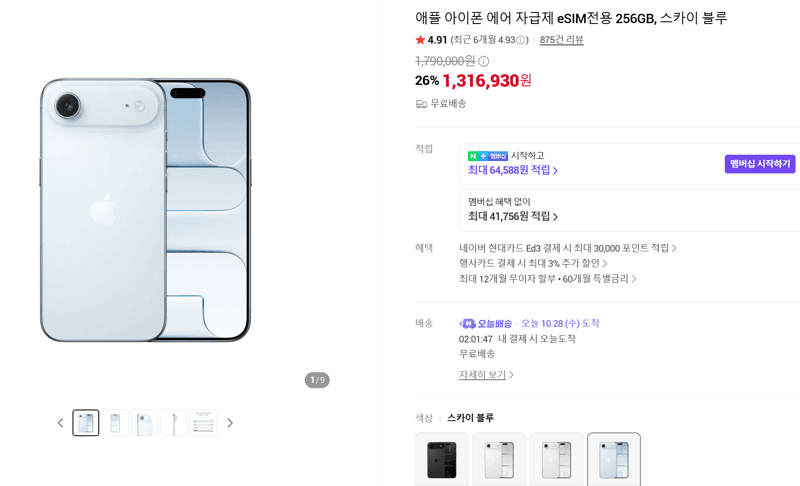Viewport: 800px width, 486px height.
Task: Choose the second white color swatch
Action: (556, 459)
